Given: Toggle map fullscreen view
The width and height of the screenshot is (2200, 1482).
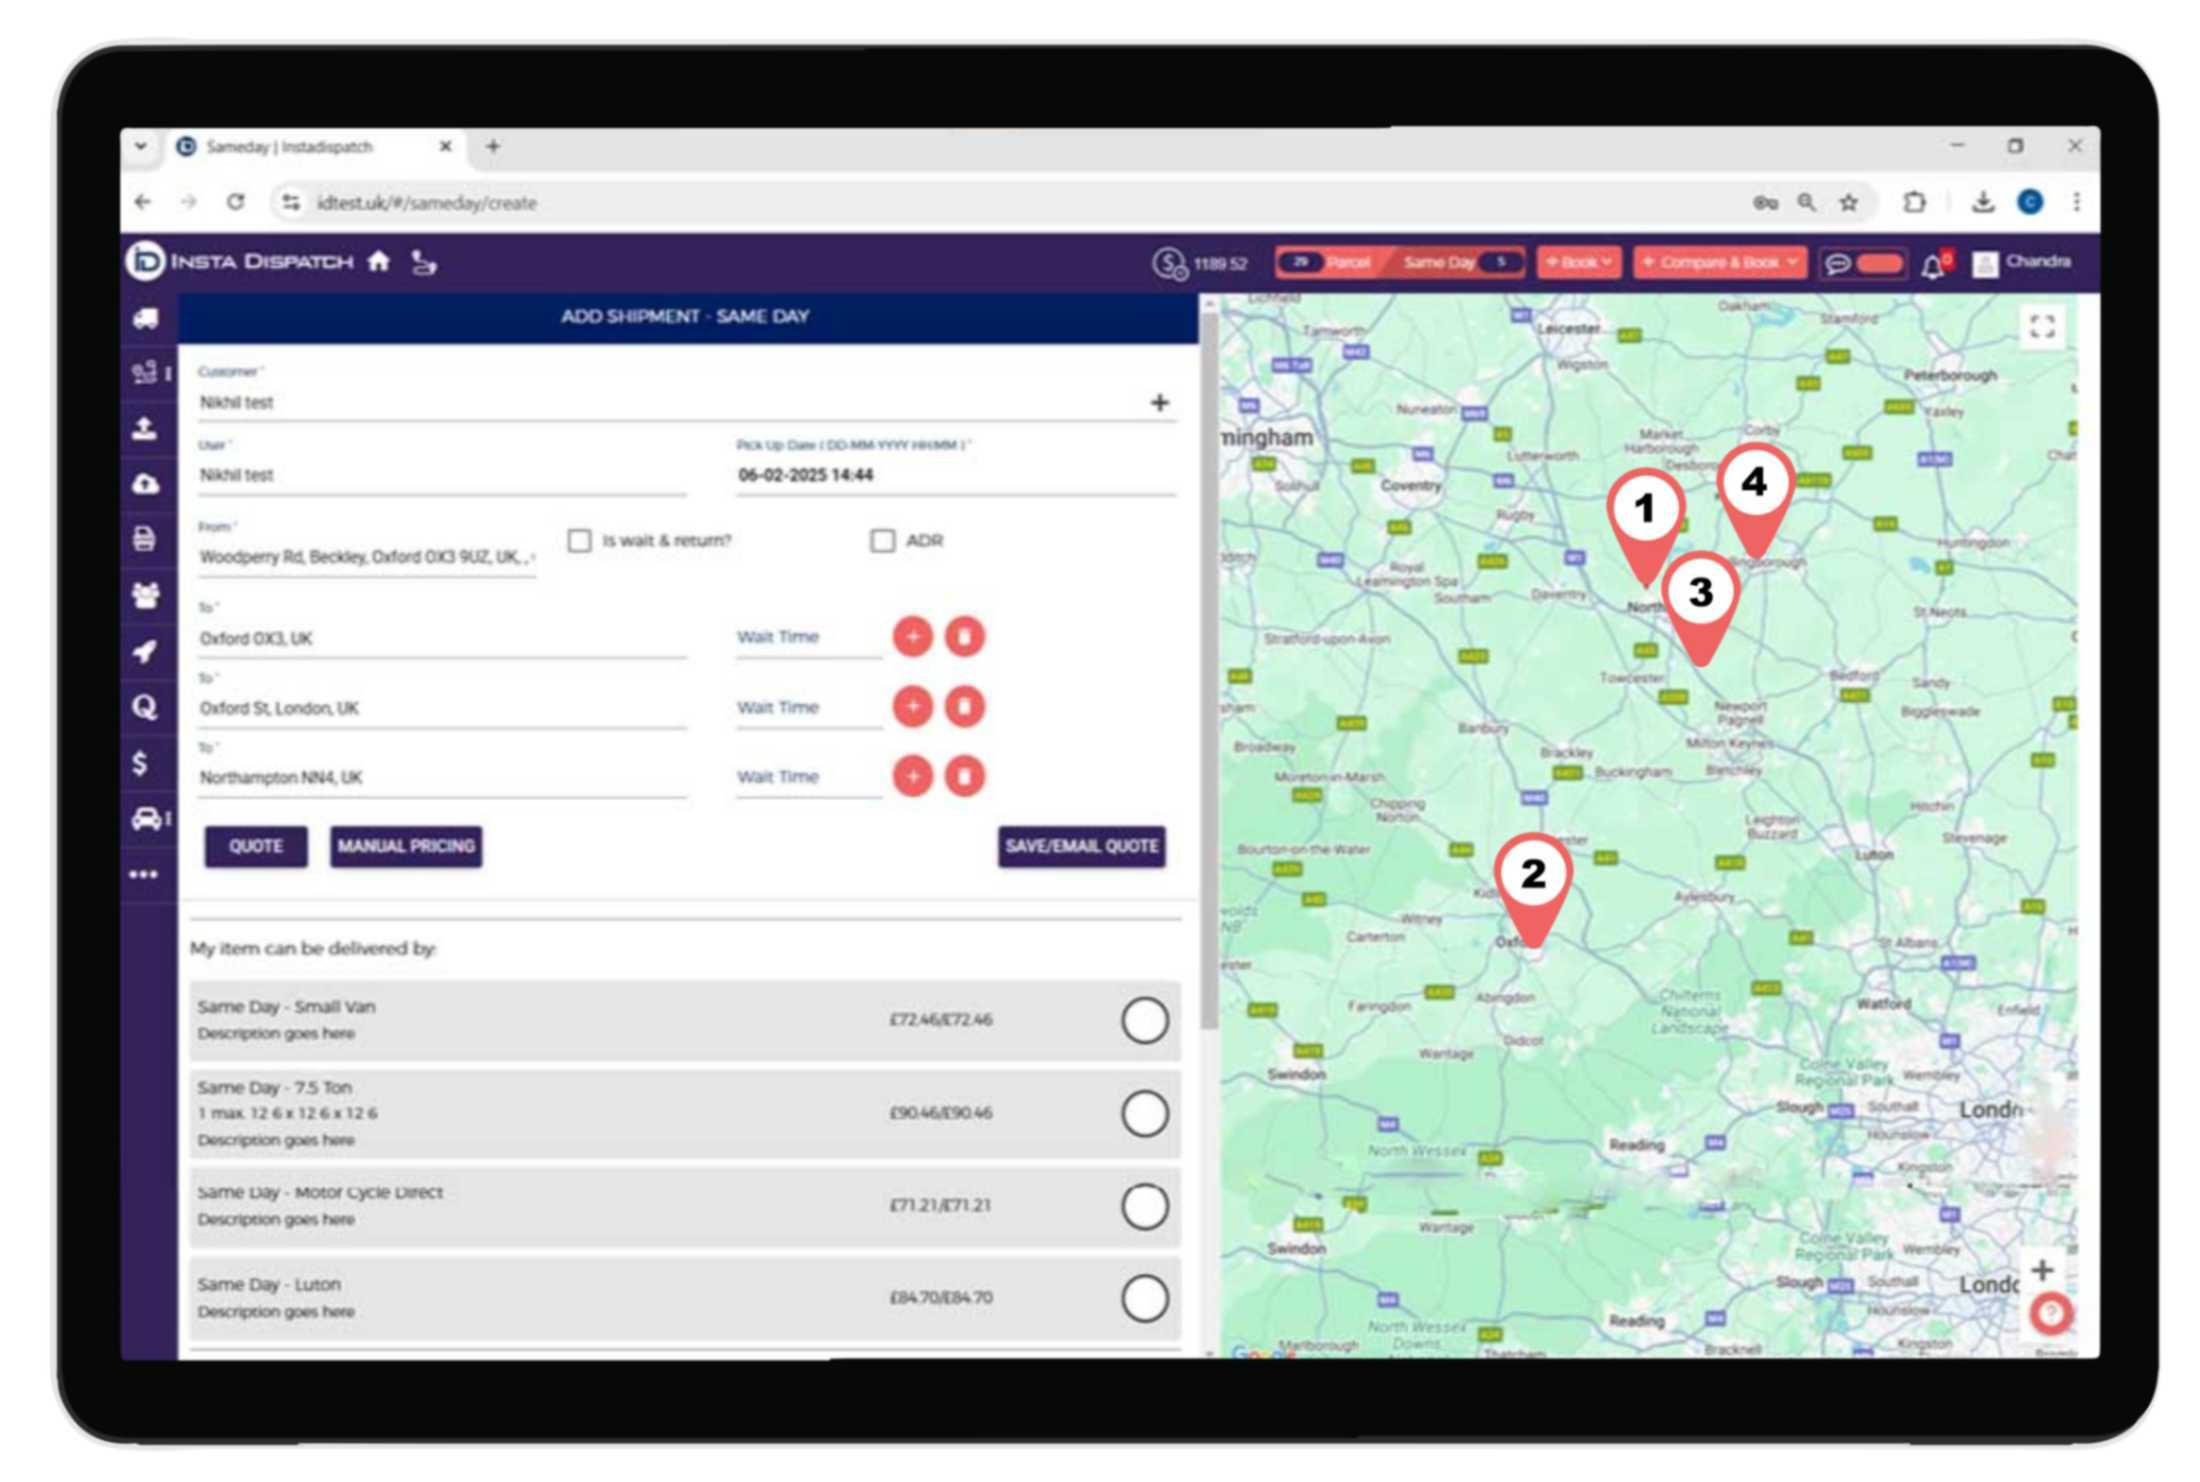Looking at the screenshot, I should click(2041, 326).
